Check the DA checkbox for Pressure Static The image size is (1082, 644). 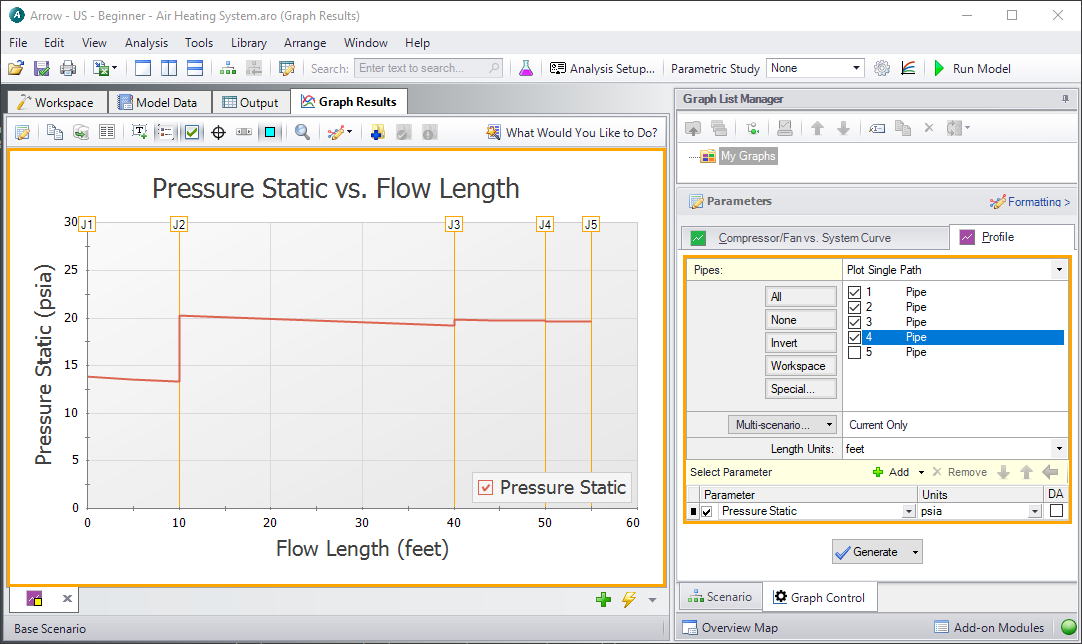(1056, 511)
